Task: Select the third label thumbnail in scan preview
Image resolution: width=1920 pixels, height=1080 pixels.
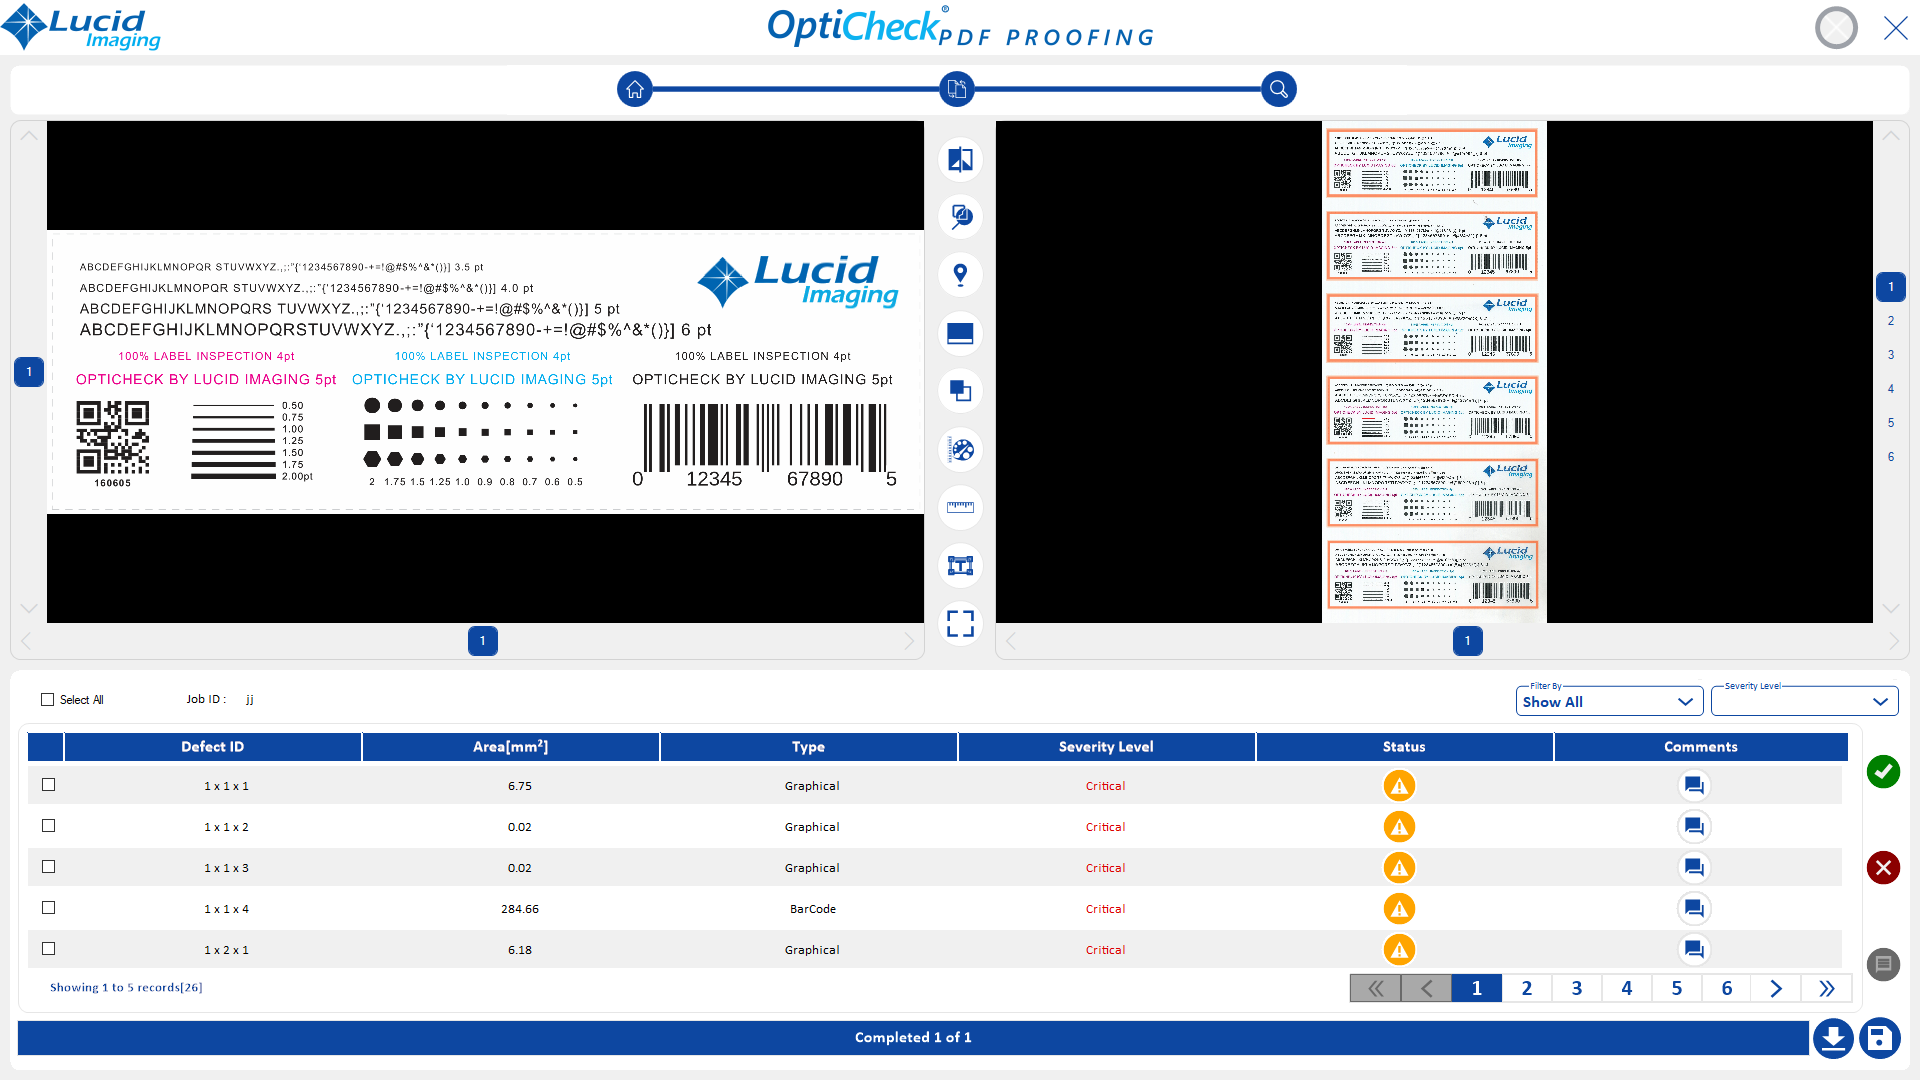Action: [1432, 327]
